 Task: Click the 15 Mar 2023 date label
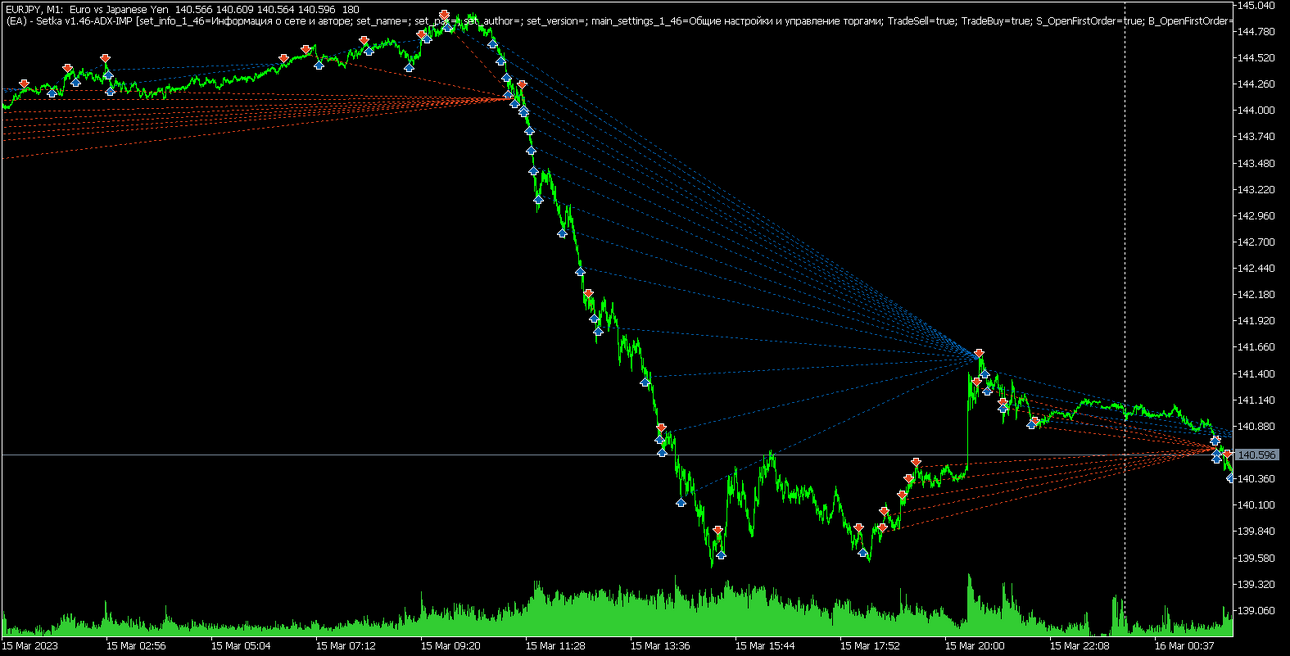pyautogui.click(x=29, y=646)
